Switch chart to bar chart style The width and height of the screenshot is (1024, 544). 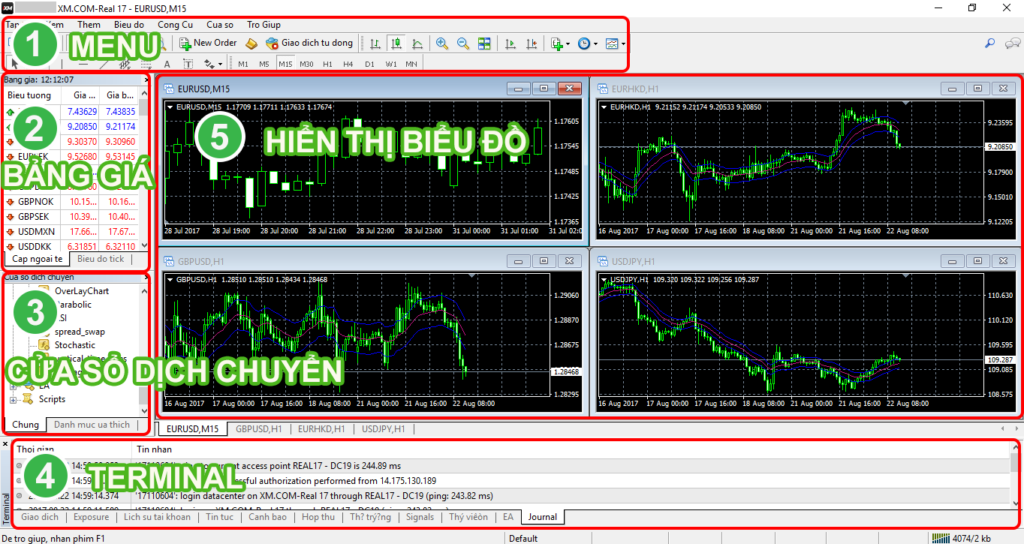click(x=374, y=43)
